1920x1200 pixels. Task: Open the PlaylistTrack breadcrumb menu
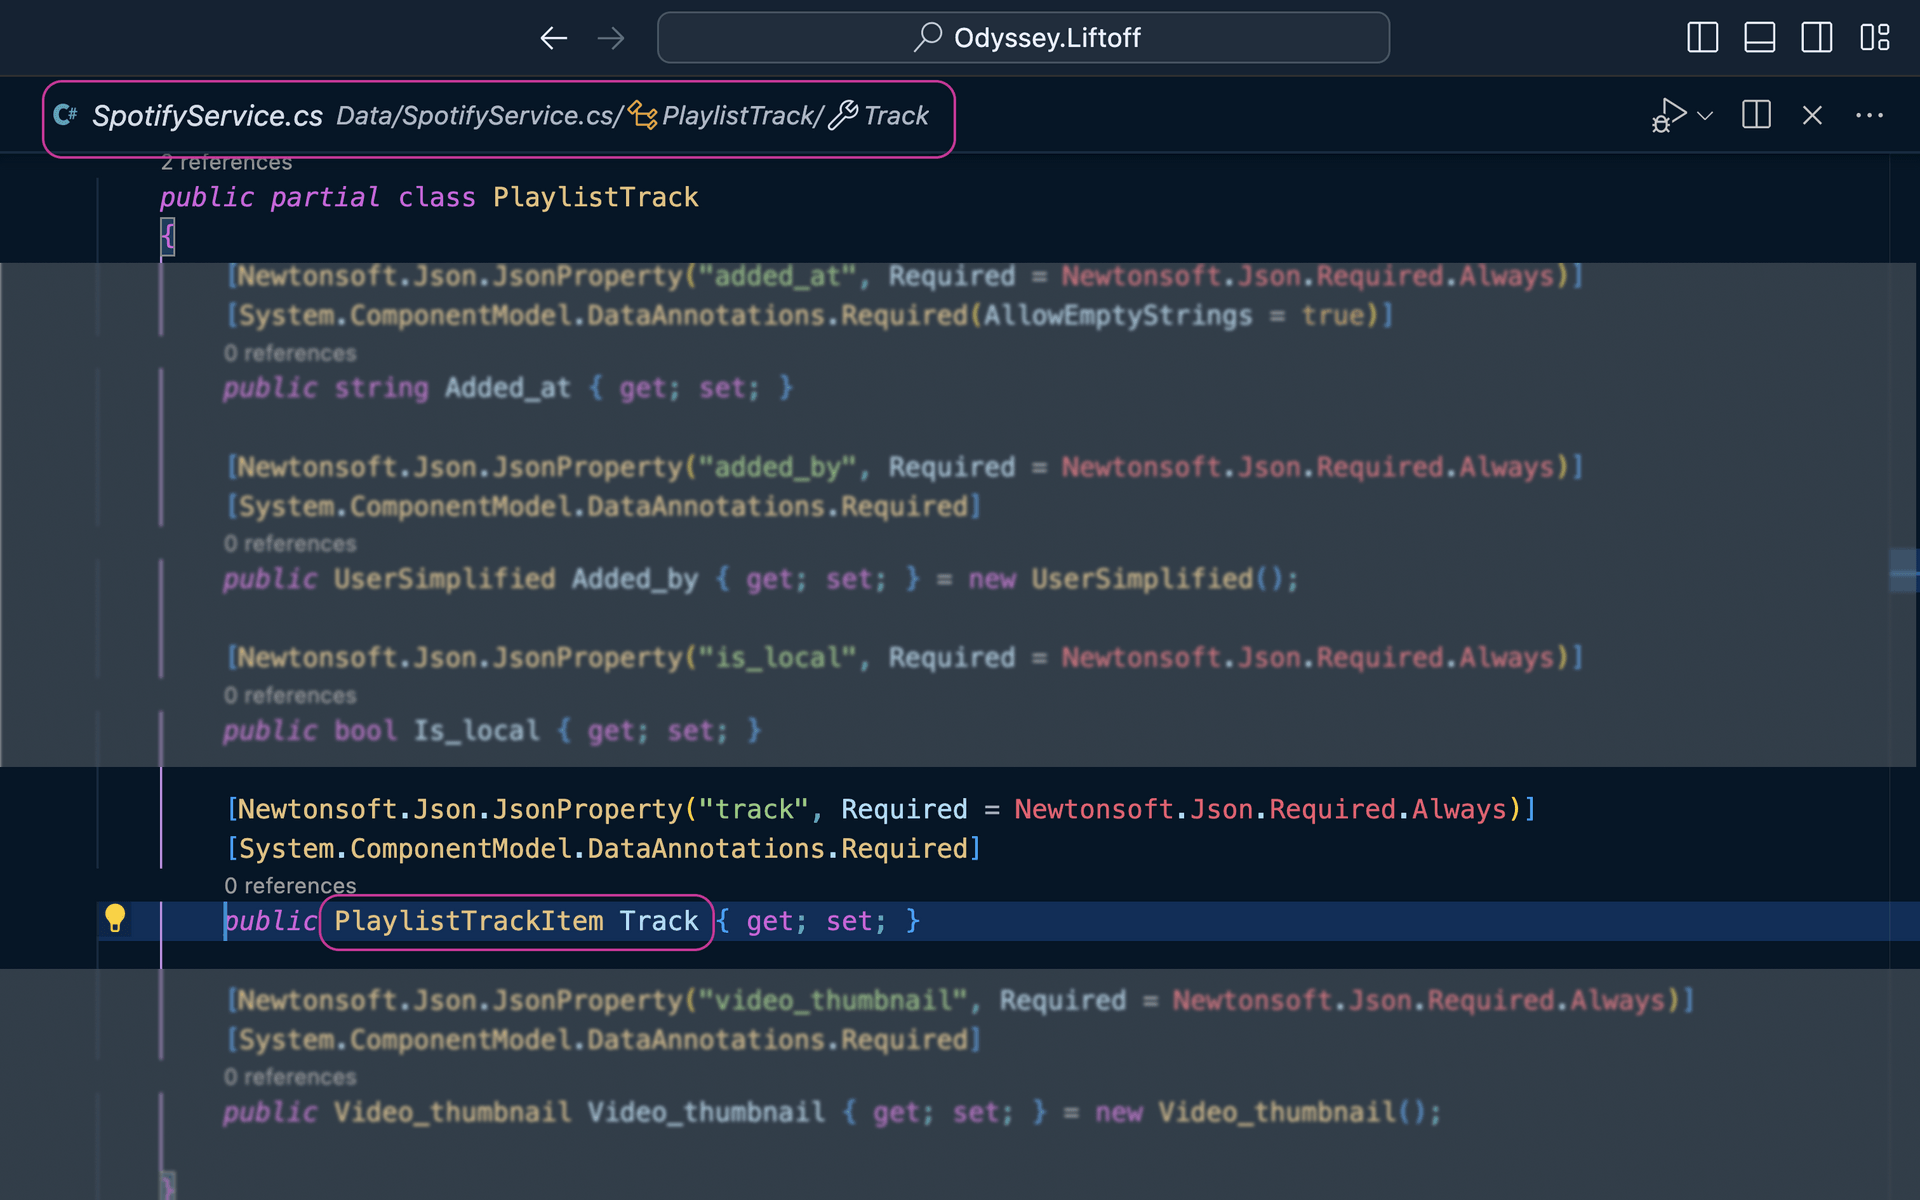739,115
